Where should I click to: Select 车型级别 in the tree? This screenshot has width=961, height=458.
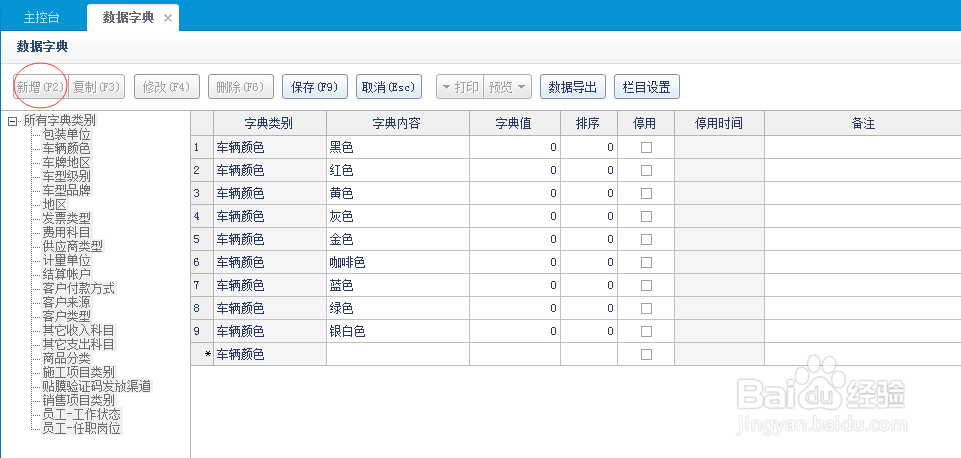(x=66, y=176)
